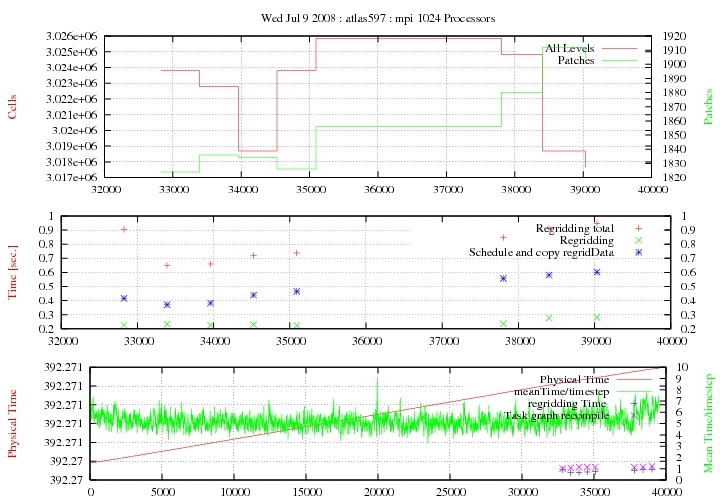Click the 'Regridding total' legend label
This screenshot has width=720, height=504.
(574, 228)
